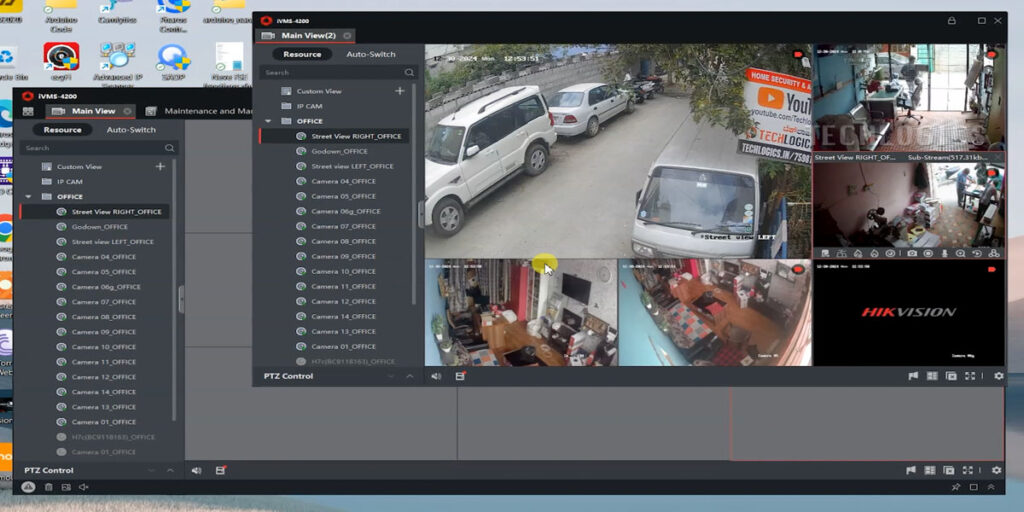The width and height of the screenshot is (1024, 512).
Task: Add a custom view with the plus icon in the front window
Action: 400,91
